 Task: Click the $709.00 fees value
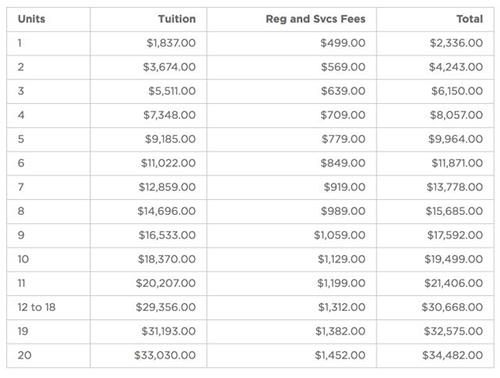(x=343, y=115)
